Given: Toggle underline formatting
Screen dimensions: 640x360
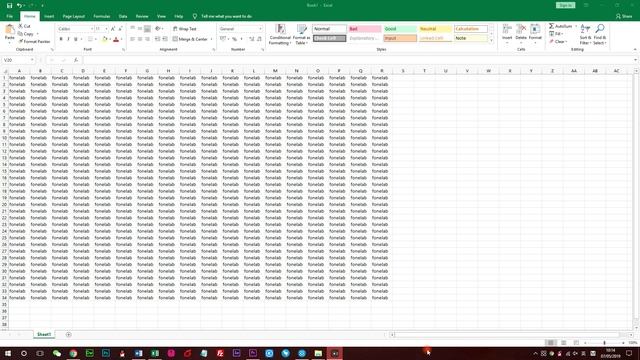Looking at the screenshot, I should (x=76, y=39).
